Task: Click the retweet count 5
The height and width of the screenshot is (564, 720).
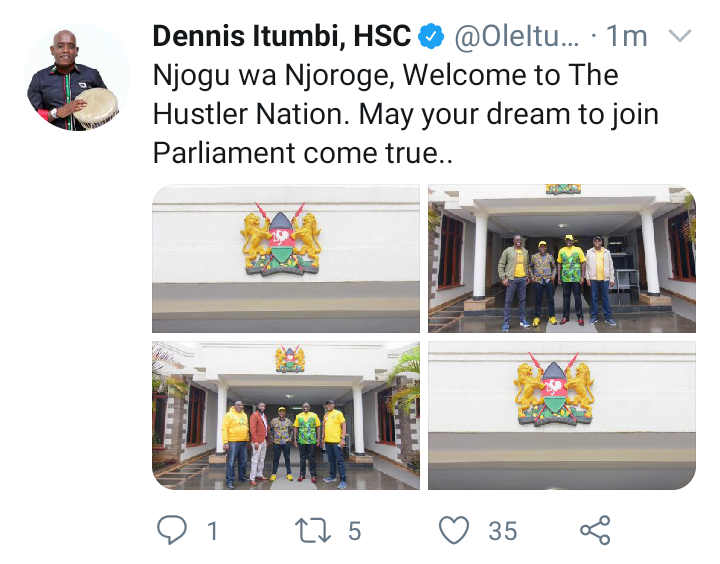Action: point(354,531)
